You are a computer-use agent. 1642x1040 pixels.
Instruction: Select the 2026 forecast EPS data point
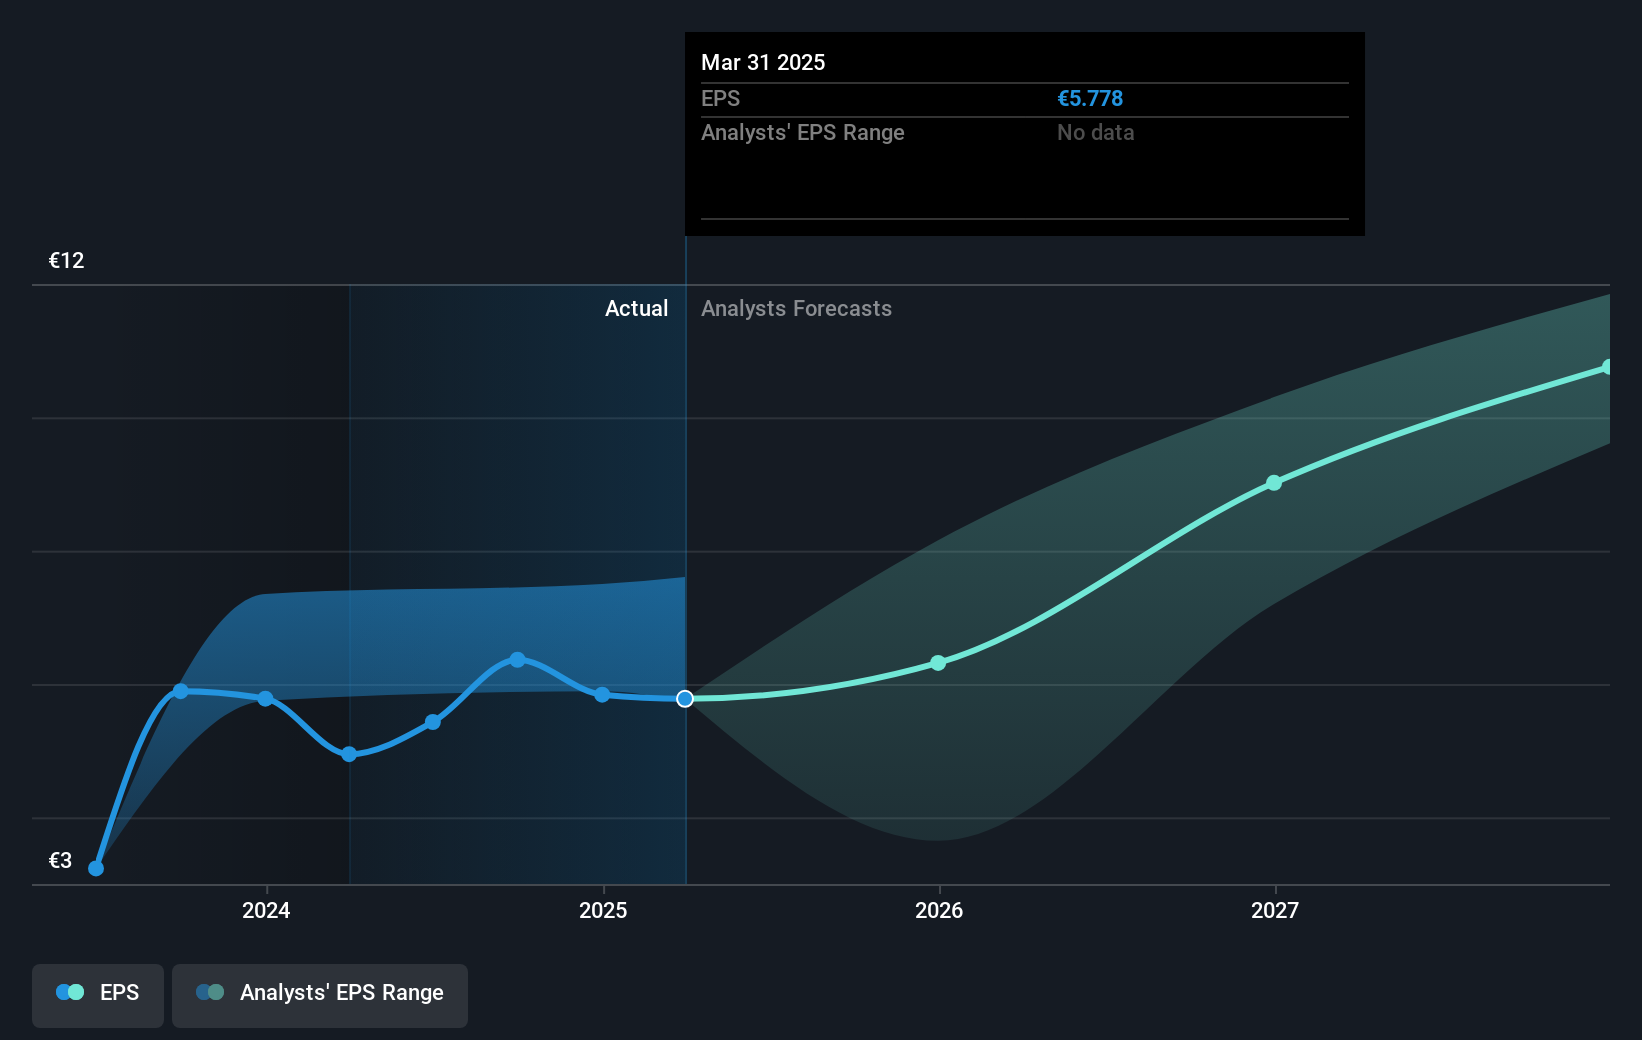[x=938, y=663]
